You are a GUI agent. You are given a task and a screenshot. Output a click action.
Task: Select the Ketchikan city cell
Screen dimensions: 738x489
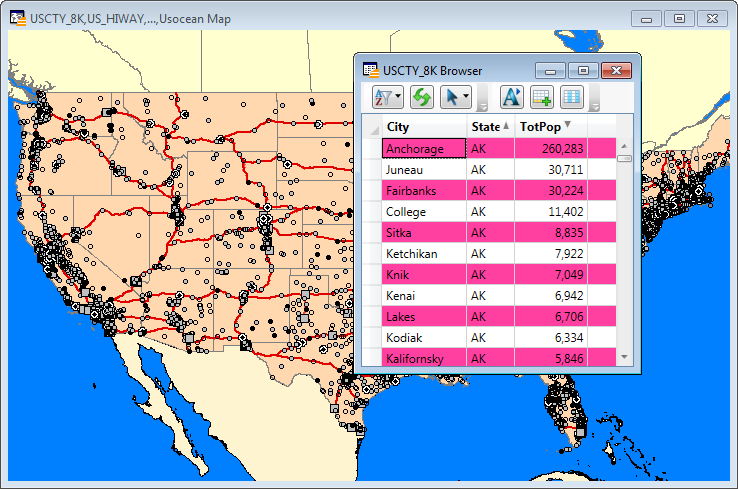click(424, 254)
